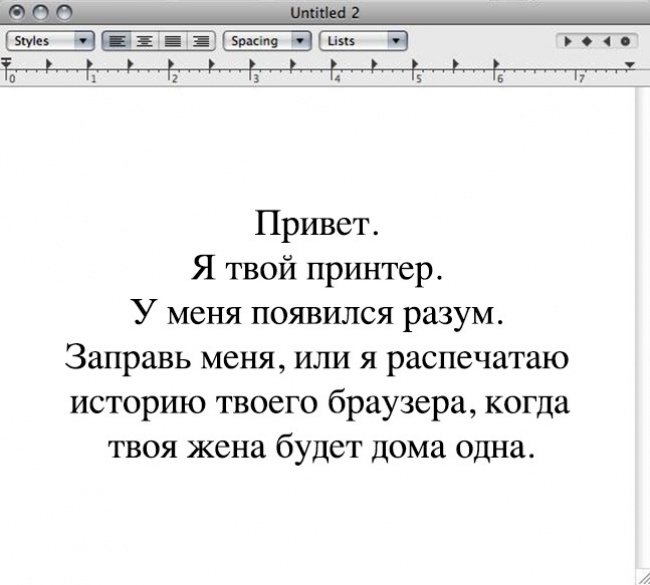Open the Styles dropdown
This screenshot has height=585, width=650.
[50, 42]
